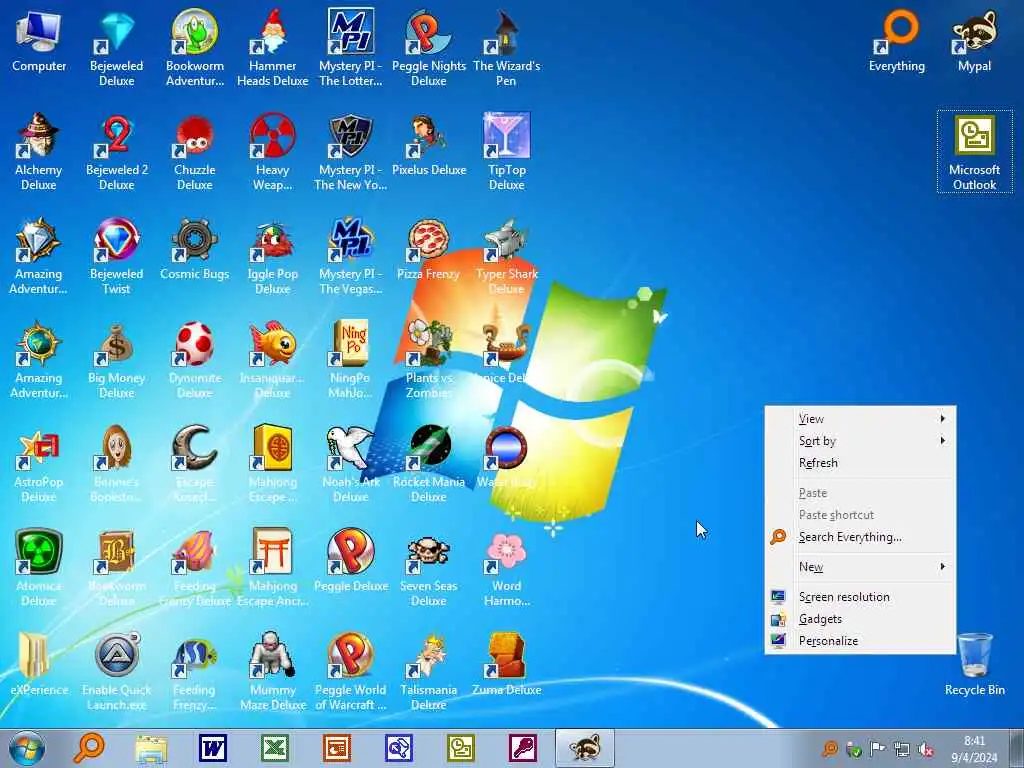The image size is (1024, 768).
Task: Click Everything icon in system tray
Action: point(830,749)
